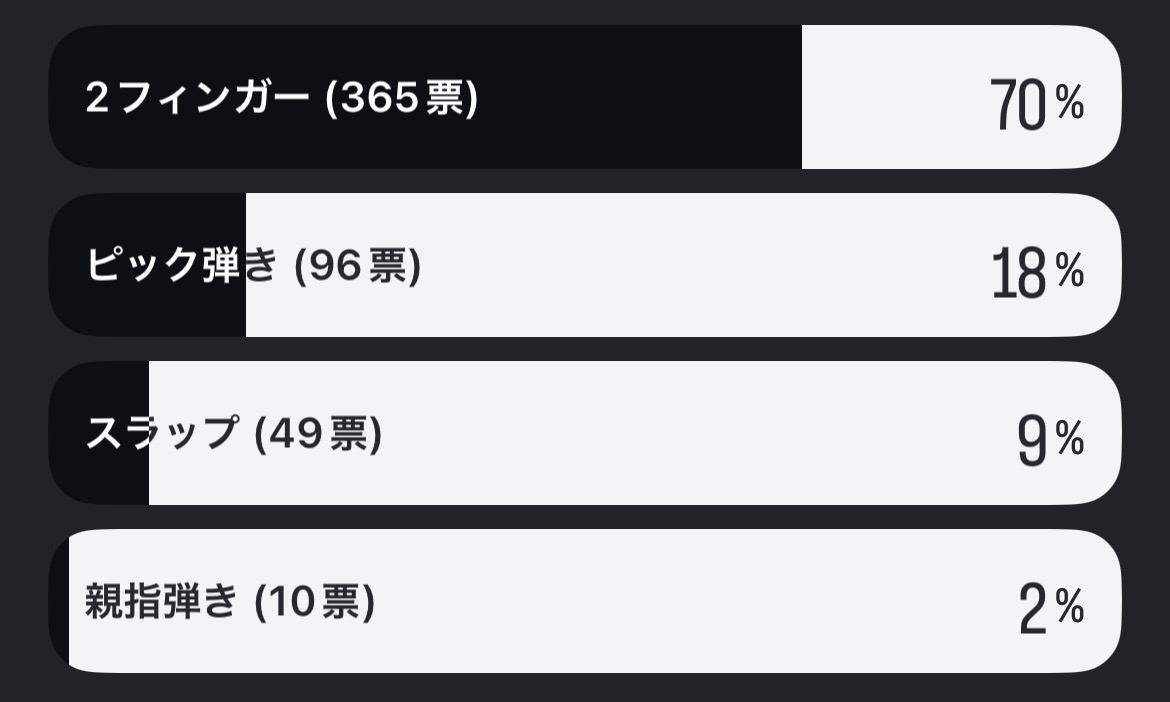1170x702 pixels.
Task: Click the 9% result percentage
Action: [1049, 439]
